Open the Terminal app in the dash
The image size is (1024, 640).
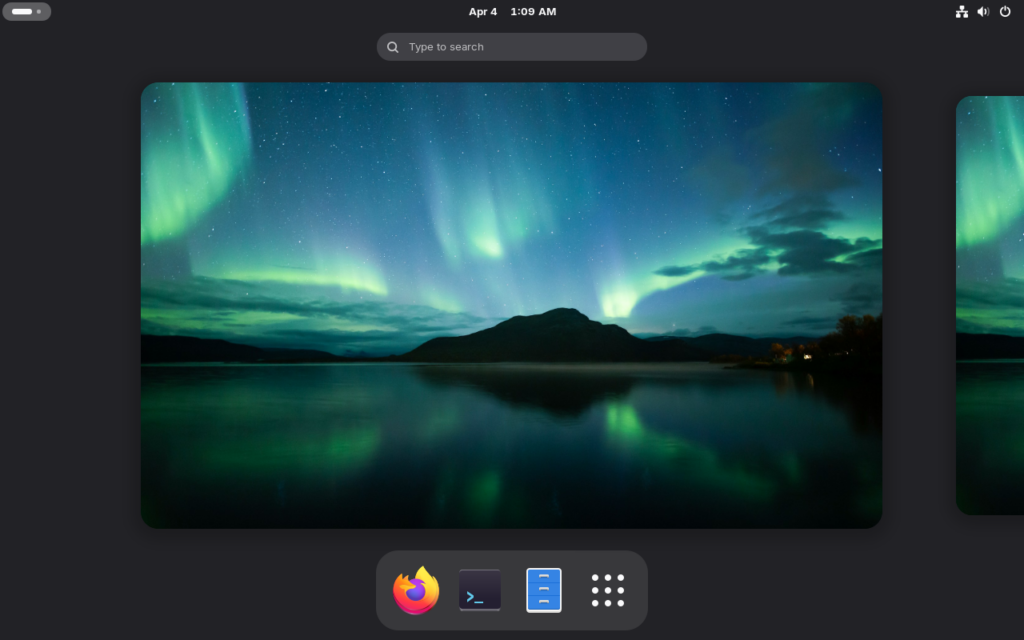coord(480,590)
